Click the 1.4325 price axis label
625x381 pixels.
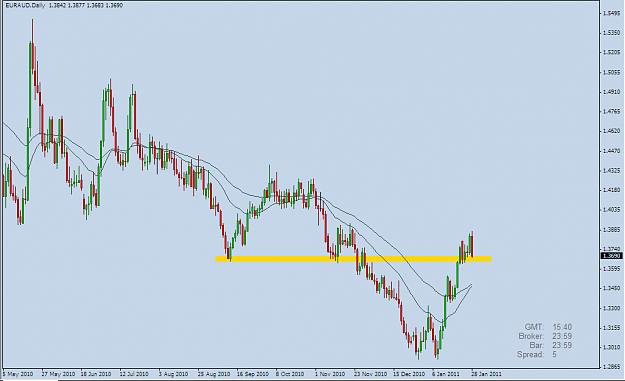point(611,171)
